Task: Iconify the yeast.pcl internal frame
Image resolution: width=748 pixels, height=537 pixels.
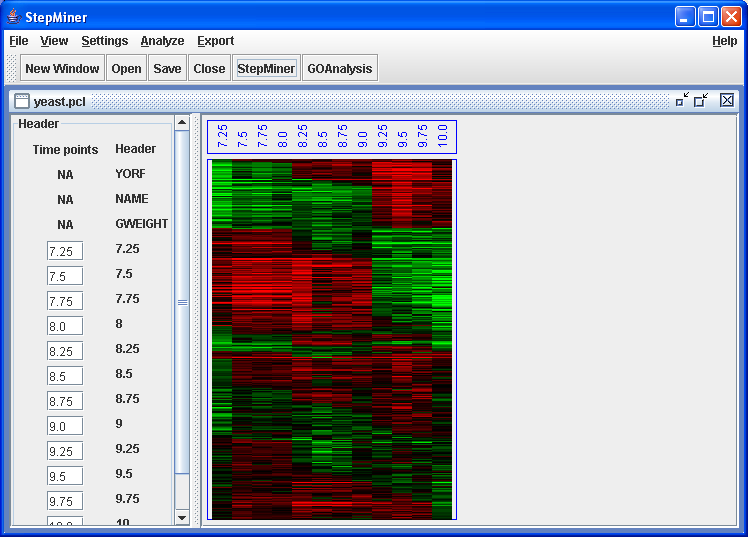Action: pyautogui.click(x=683, y=100)
